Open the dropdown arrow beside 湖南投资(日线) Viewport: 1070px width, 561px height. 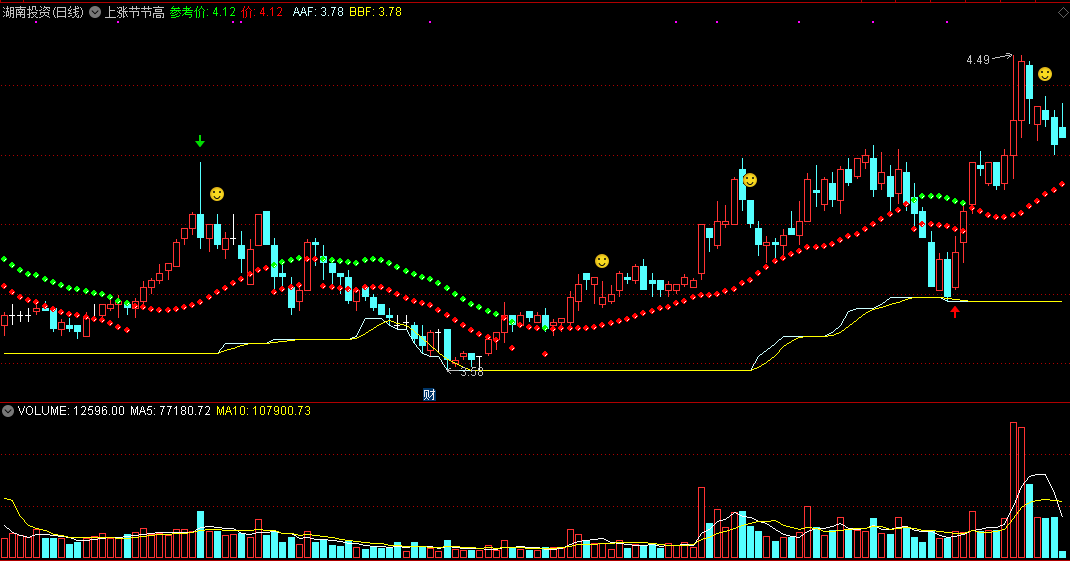pyautogui.click(x=95, y=12)
